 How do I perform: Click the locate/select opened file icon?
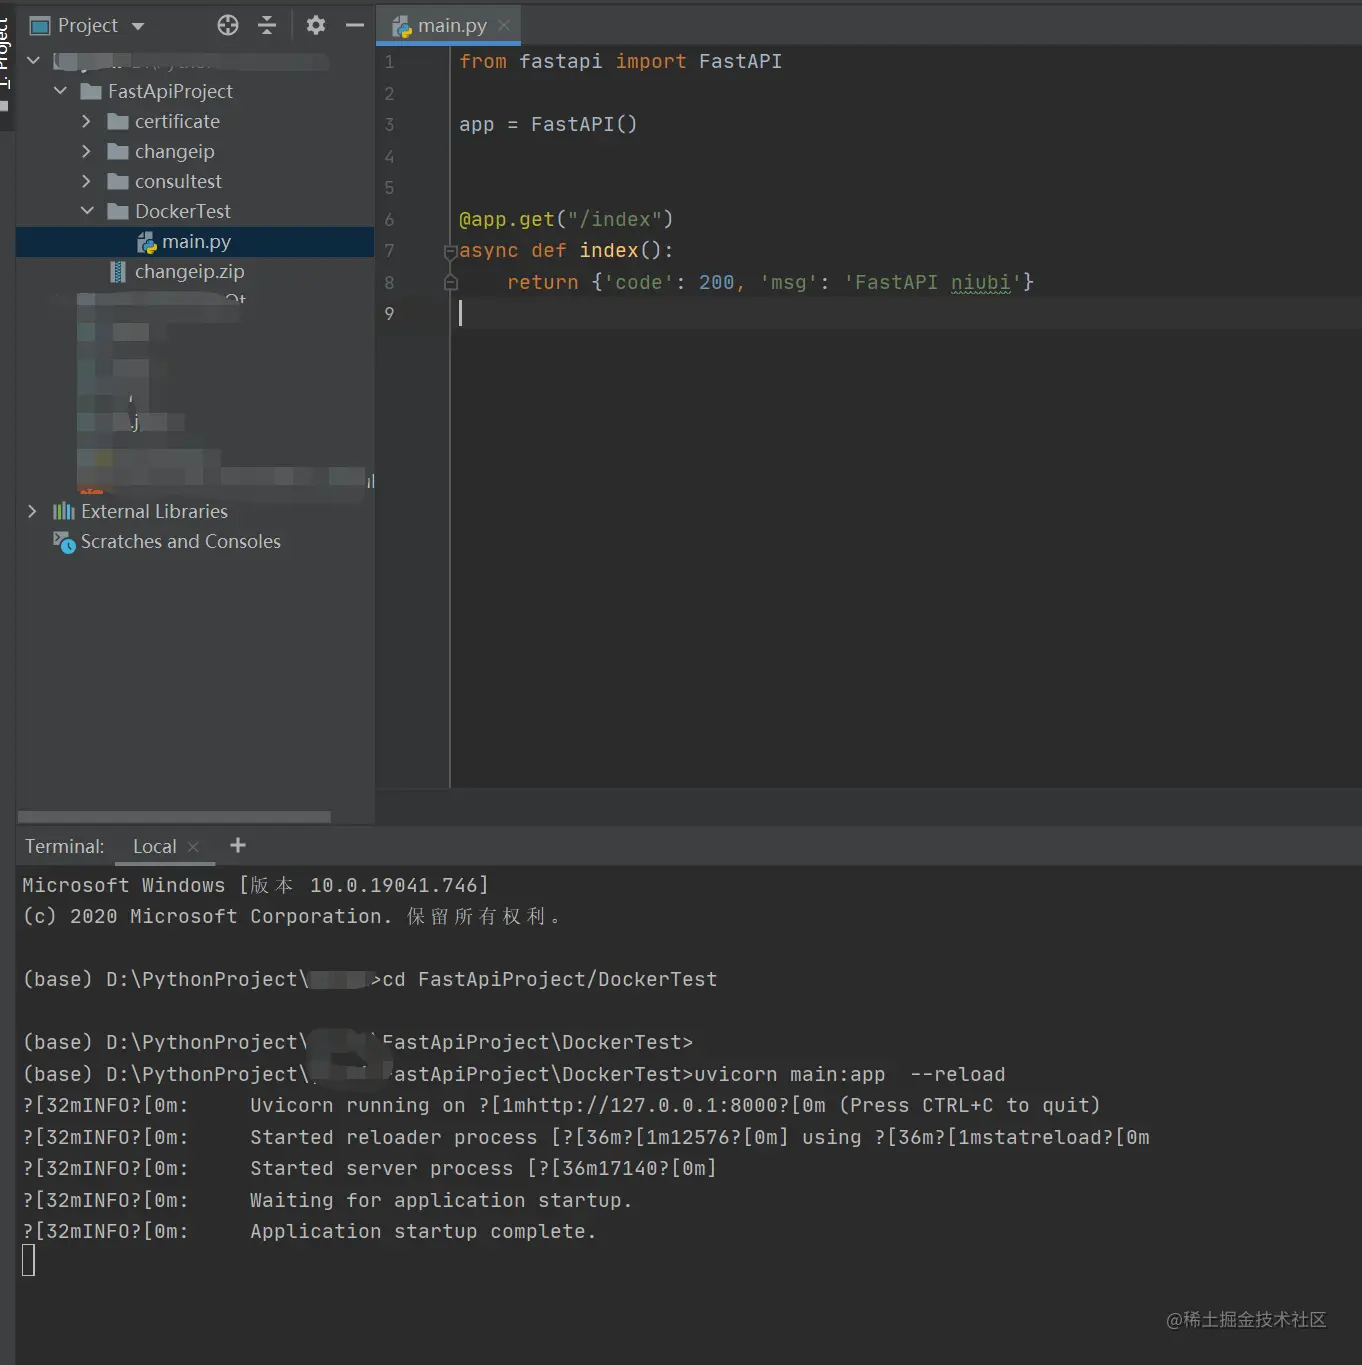coord(228,25)
